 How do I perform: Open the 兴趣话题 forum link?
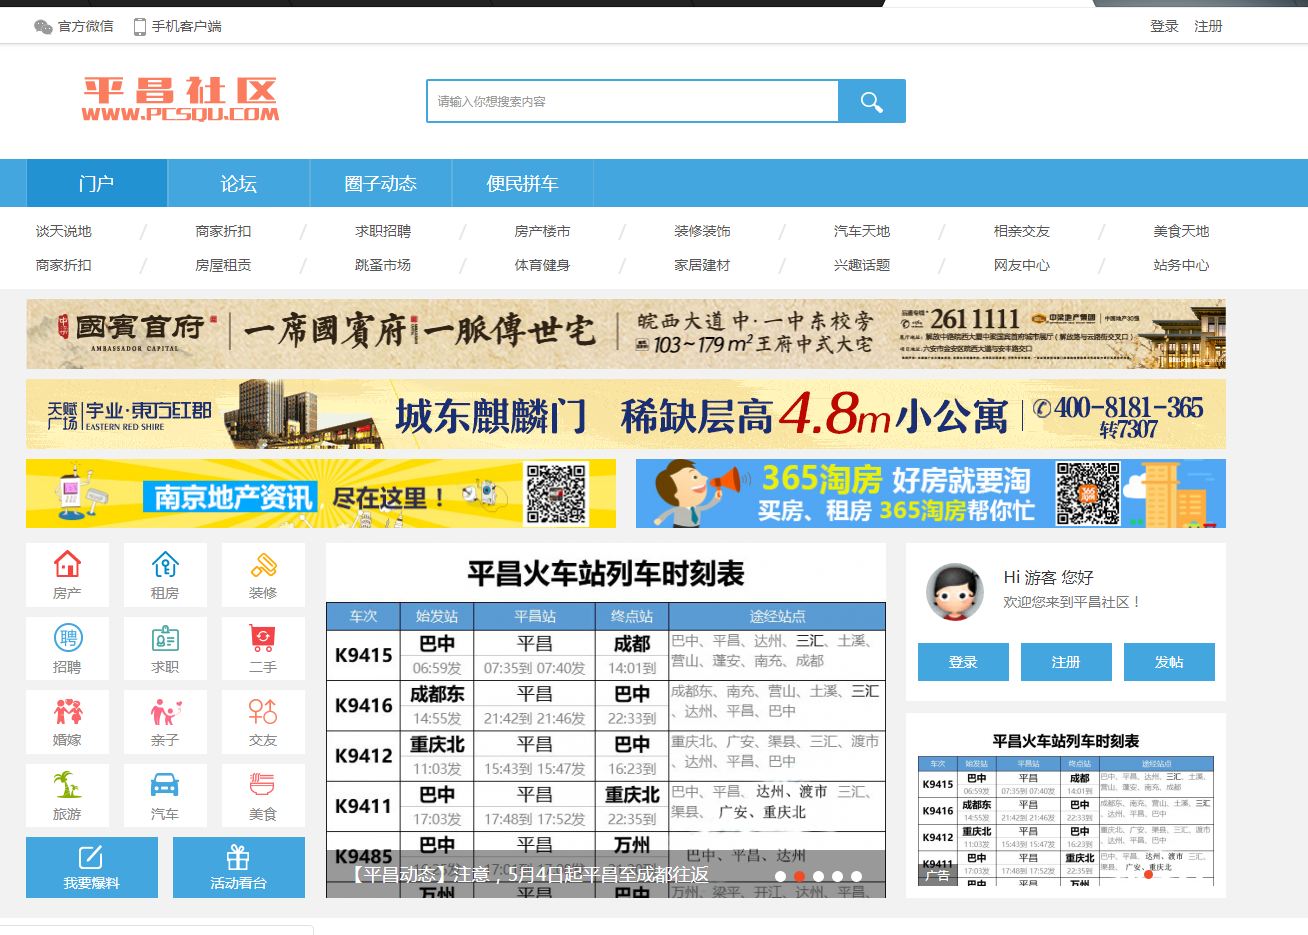(x=862, y=265)
